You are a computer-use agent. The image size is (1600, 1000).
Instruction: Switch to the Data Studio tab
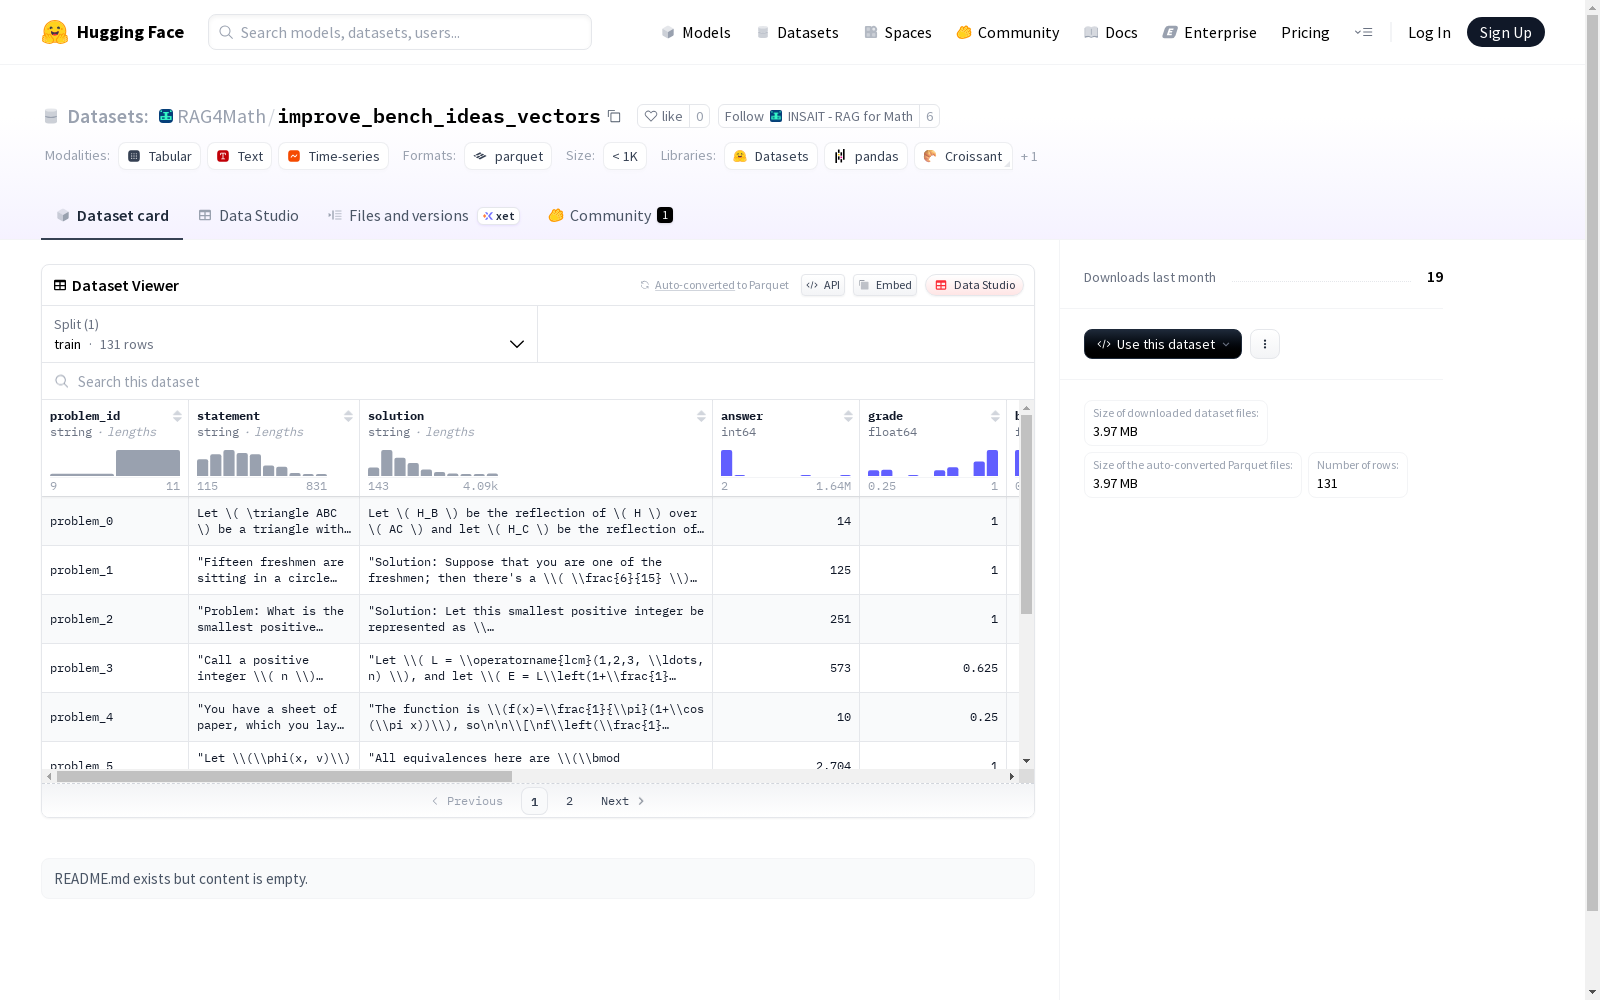point(248,216)
